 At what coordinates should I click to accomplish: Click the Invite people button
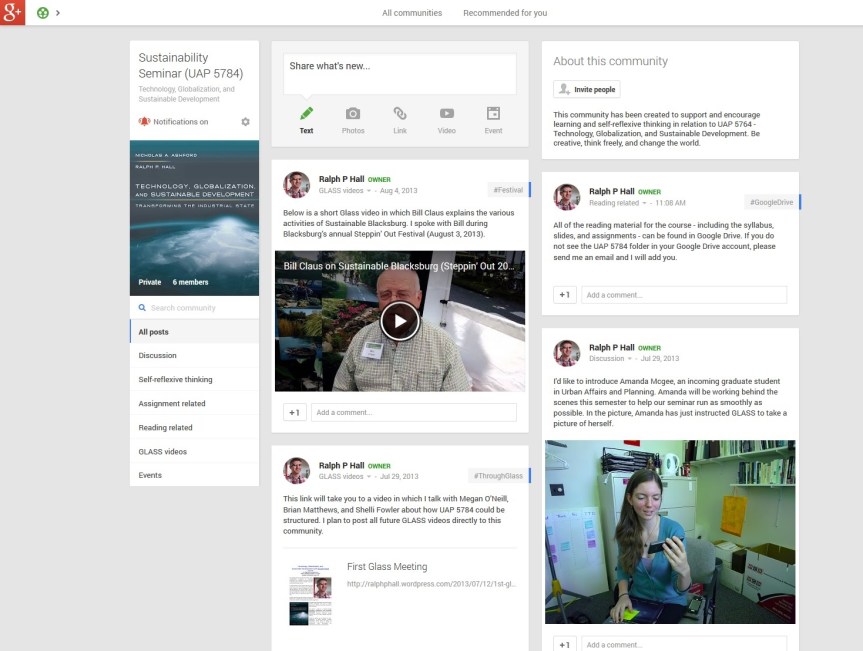587,89
